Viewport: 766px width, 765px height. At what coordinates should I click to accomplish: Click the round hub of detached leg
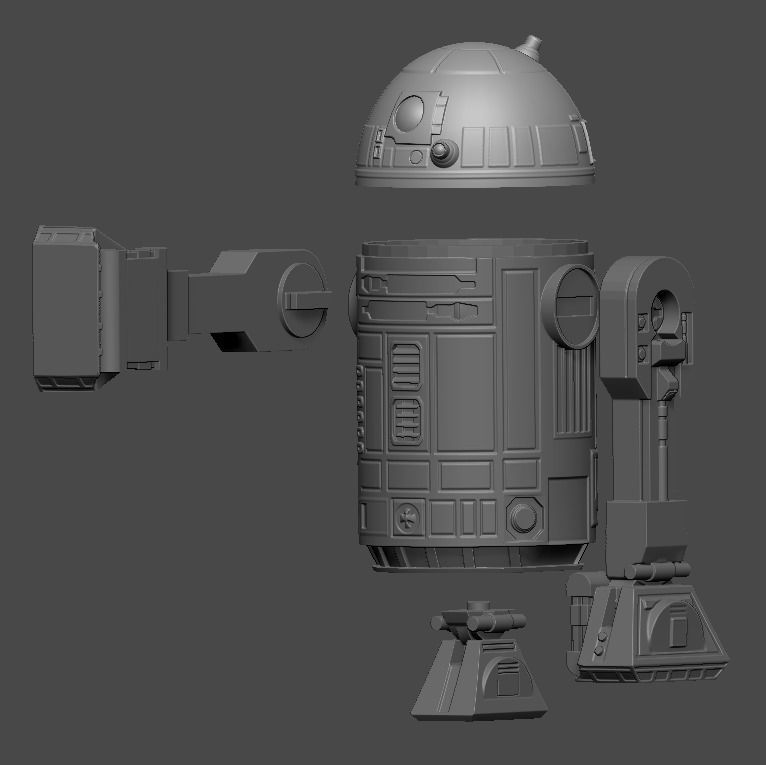(x=304, y=300)
